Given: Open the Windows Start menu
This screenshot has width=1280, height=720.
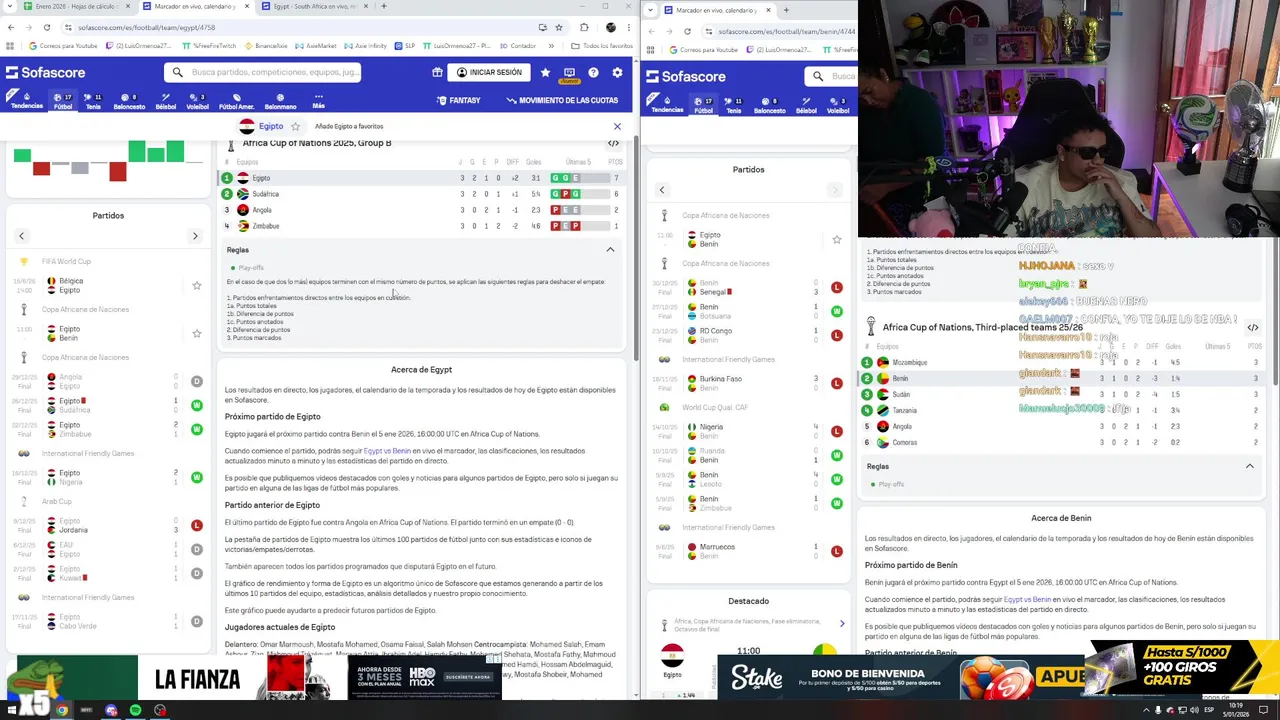Looking at the screenshot, I should pyautogui.click(x=12, y=710).
